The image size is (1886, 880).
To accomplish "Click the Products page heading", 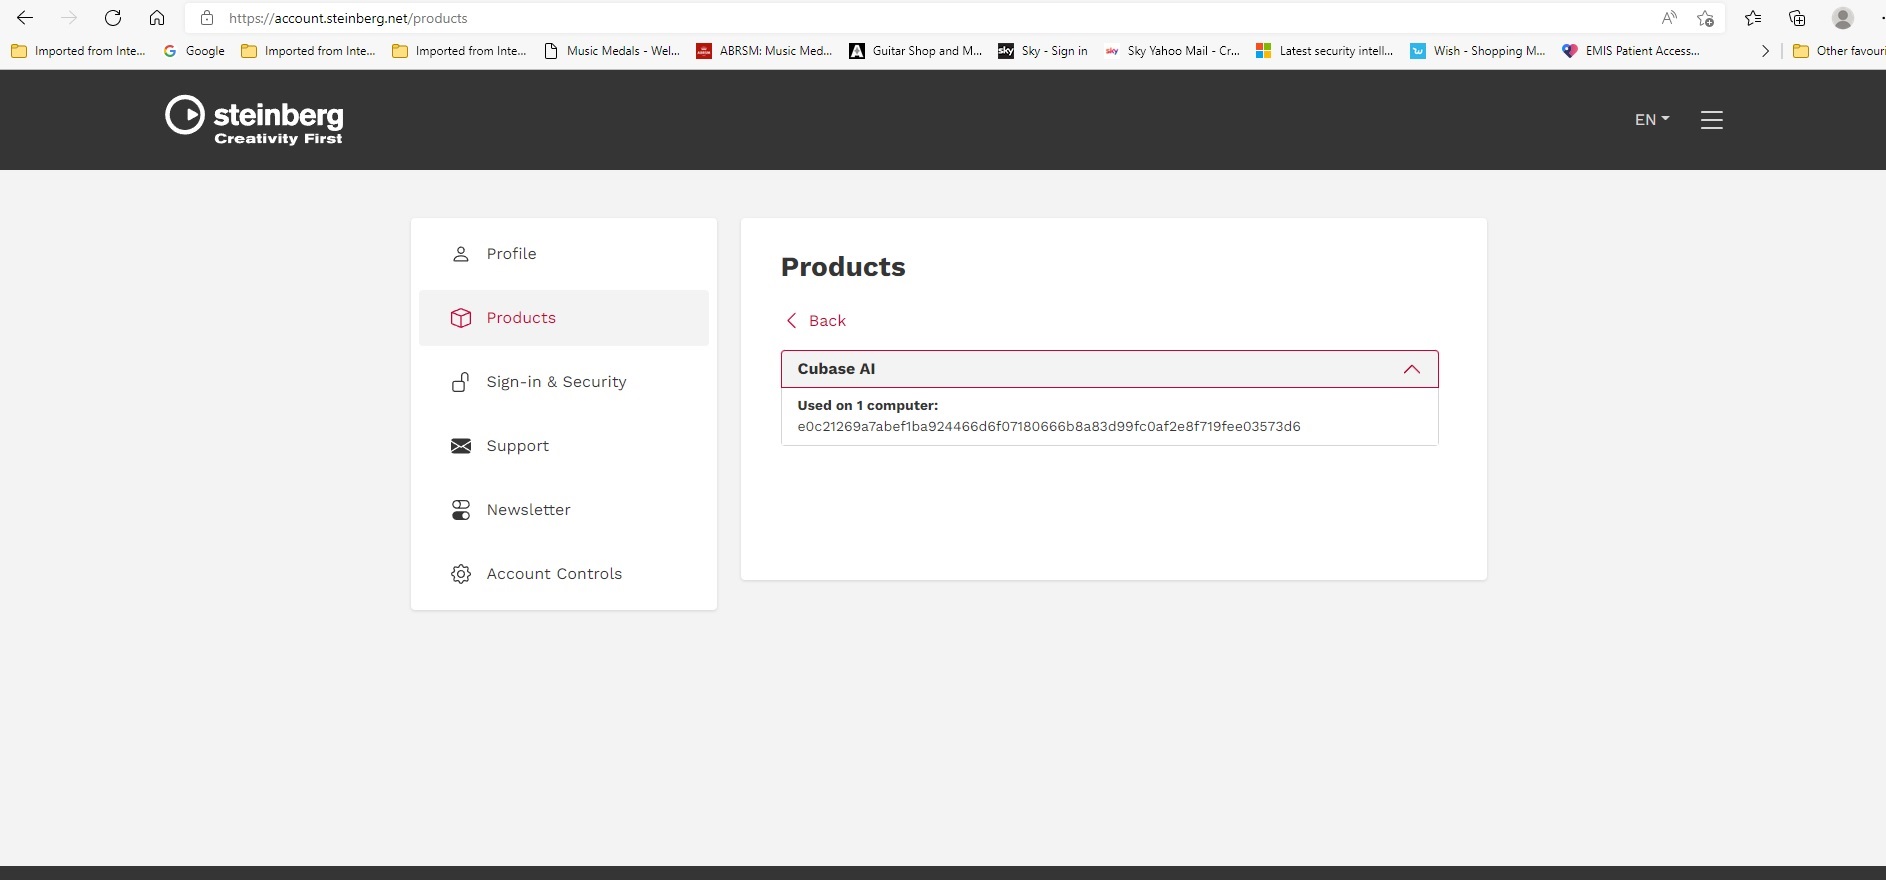I will coord(843,267).
